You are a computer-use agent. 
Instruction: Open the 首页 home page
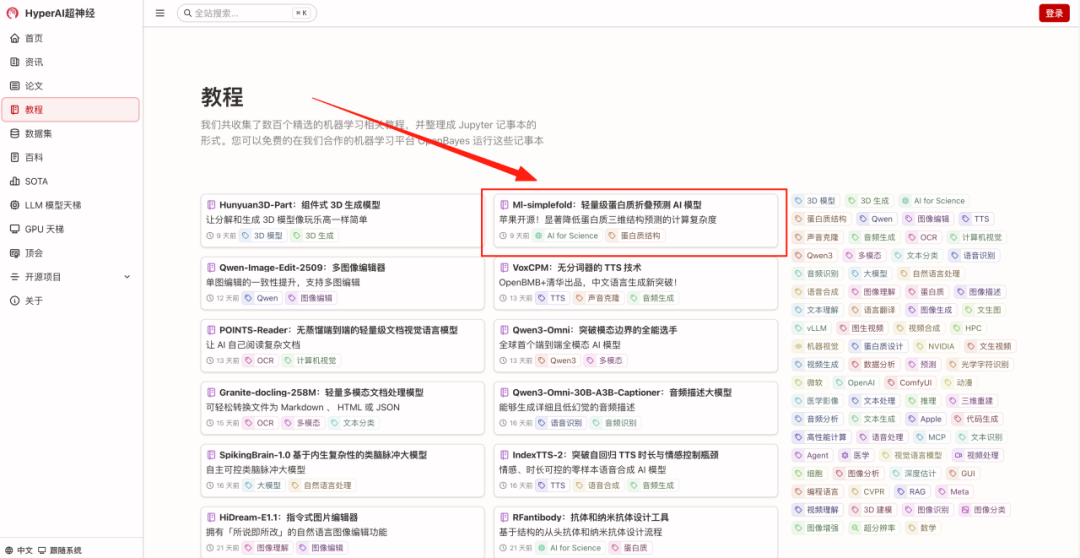pyautogui.click(x=34, y=38)
